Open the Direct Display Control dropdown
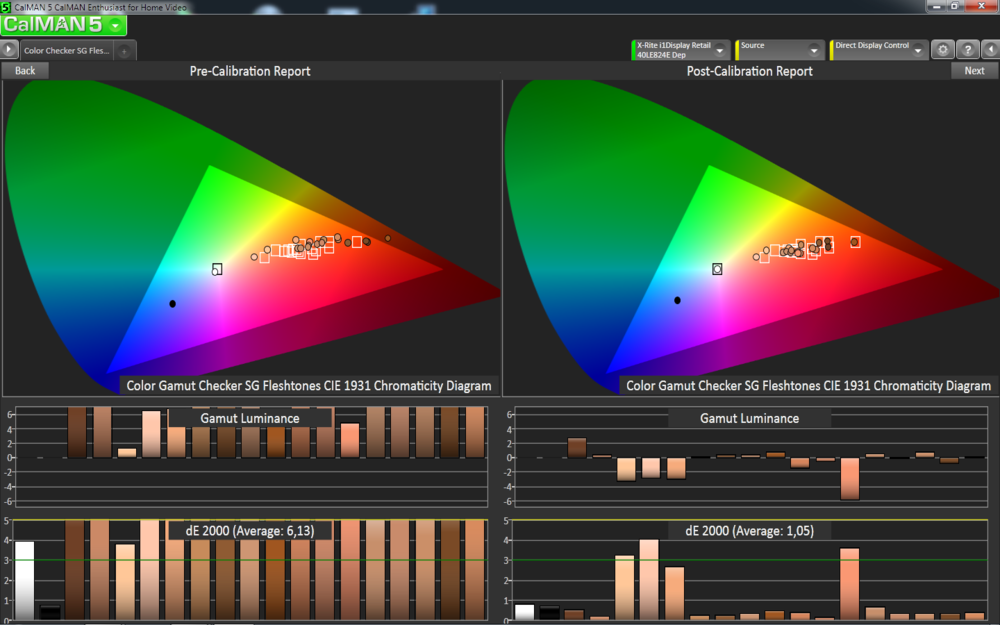This screenshot has height=625, width=1000. tap(916, 49)
